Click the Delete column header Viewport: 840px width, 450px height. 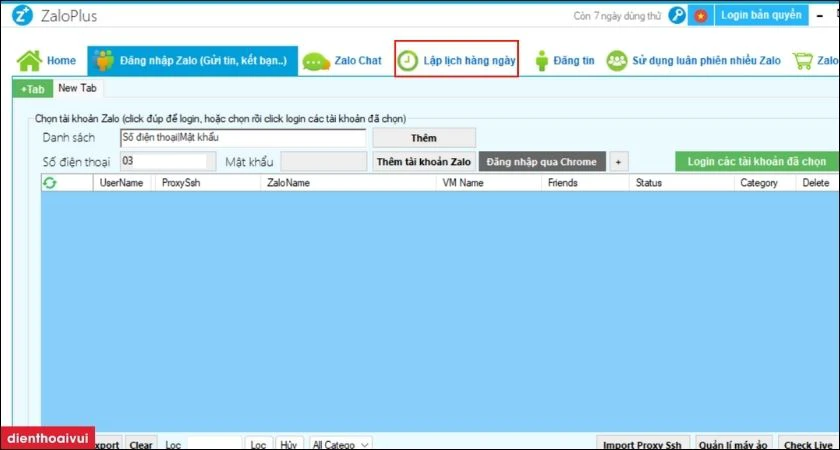tap(816, 183)
